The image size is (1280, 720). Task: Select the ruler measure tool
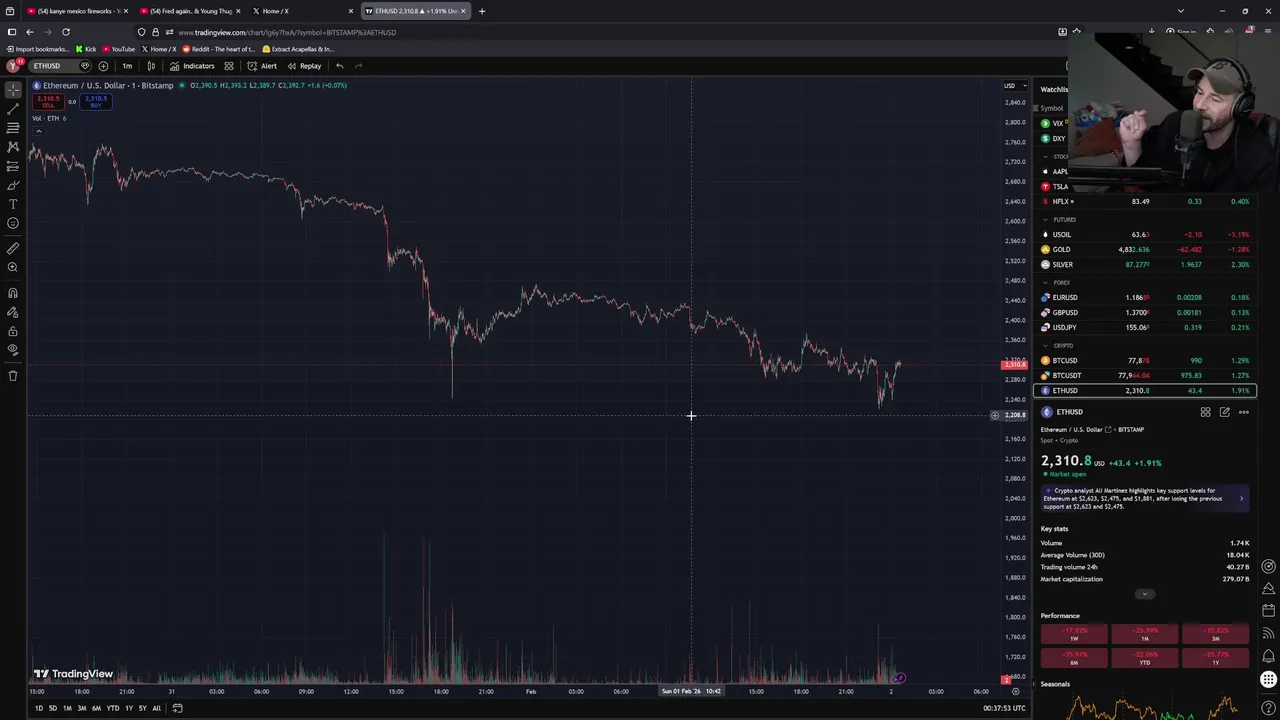coord(13,248)
